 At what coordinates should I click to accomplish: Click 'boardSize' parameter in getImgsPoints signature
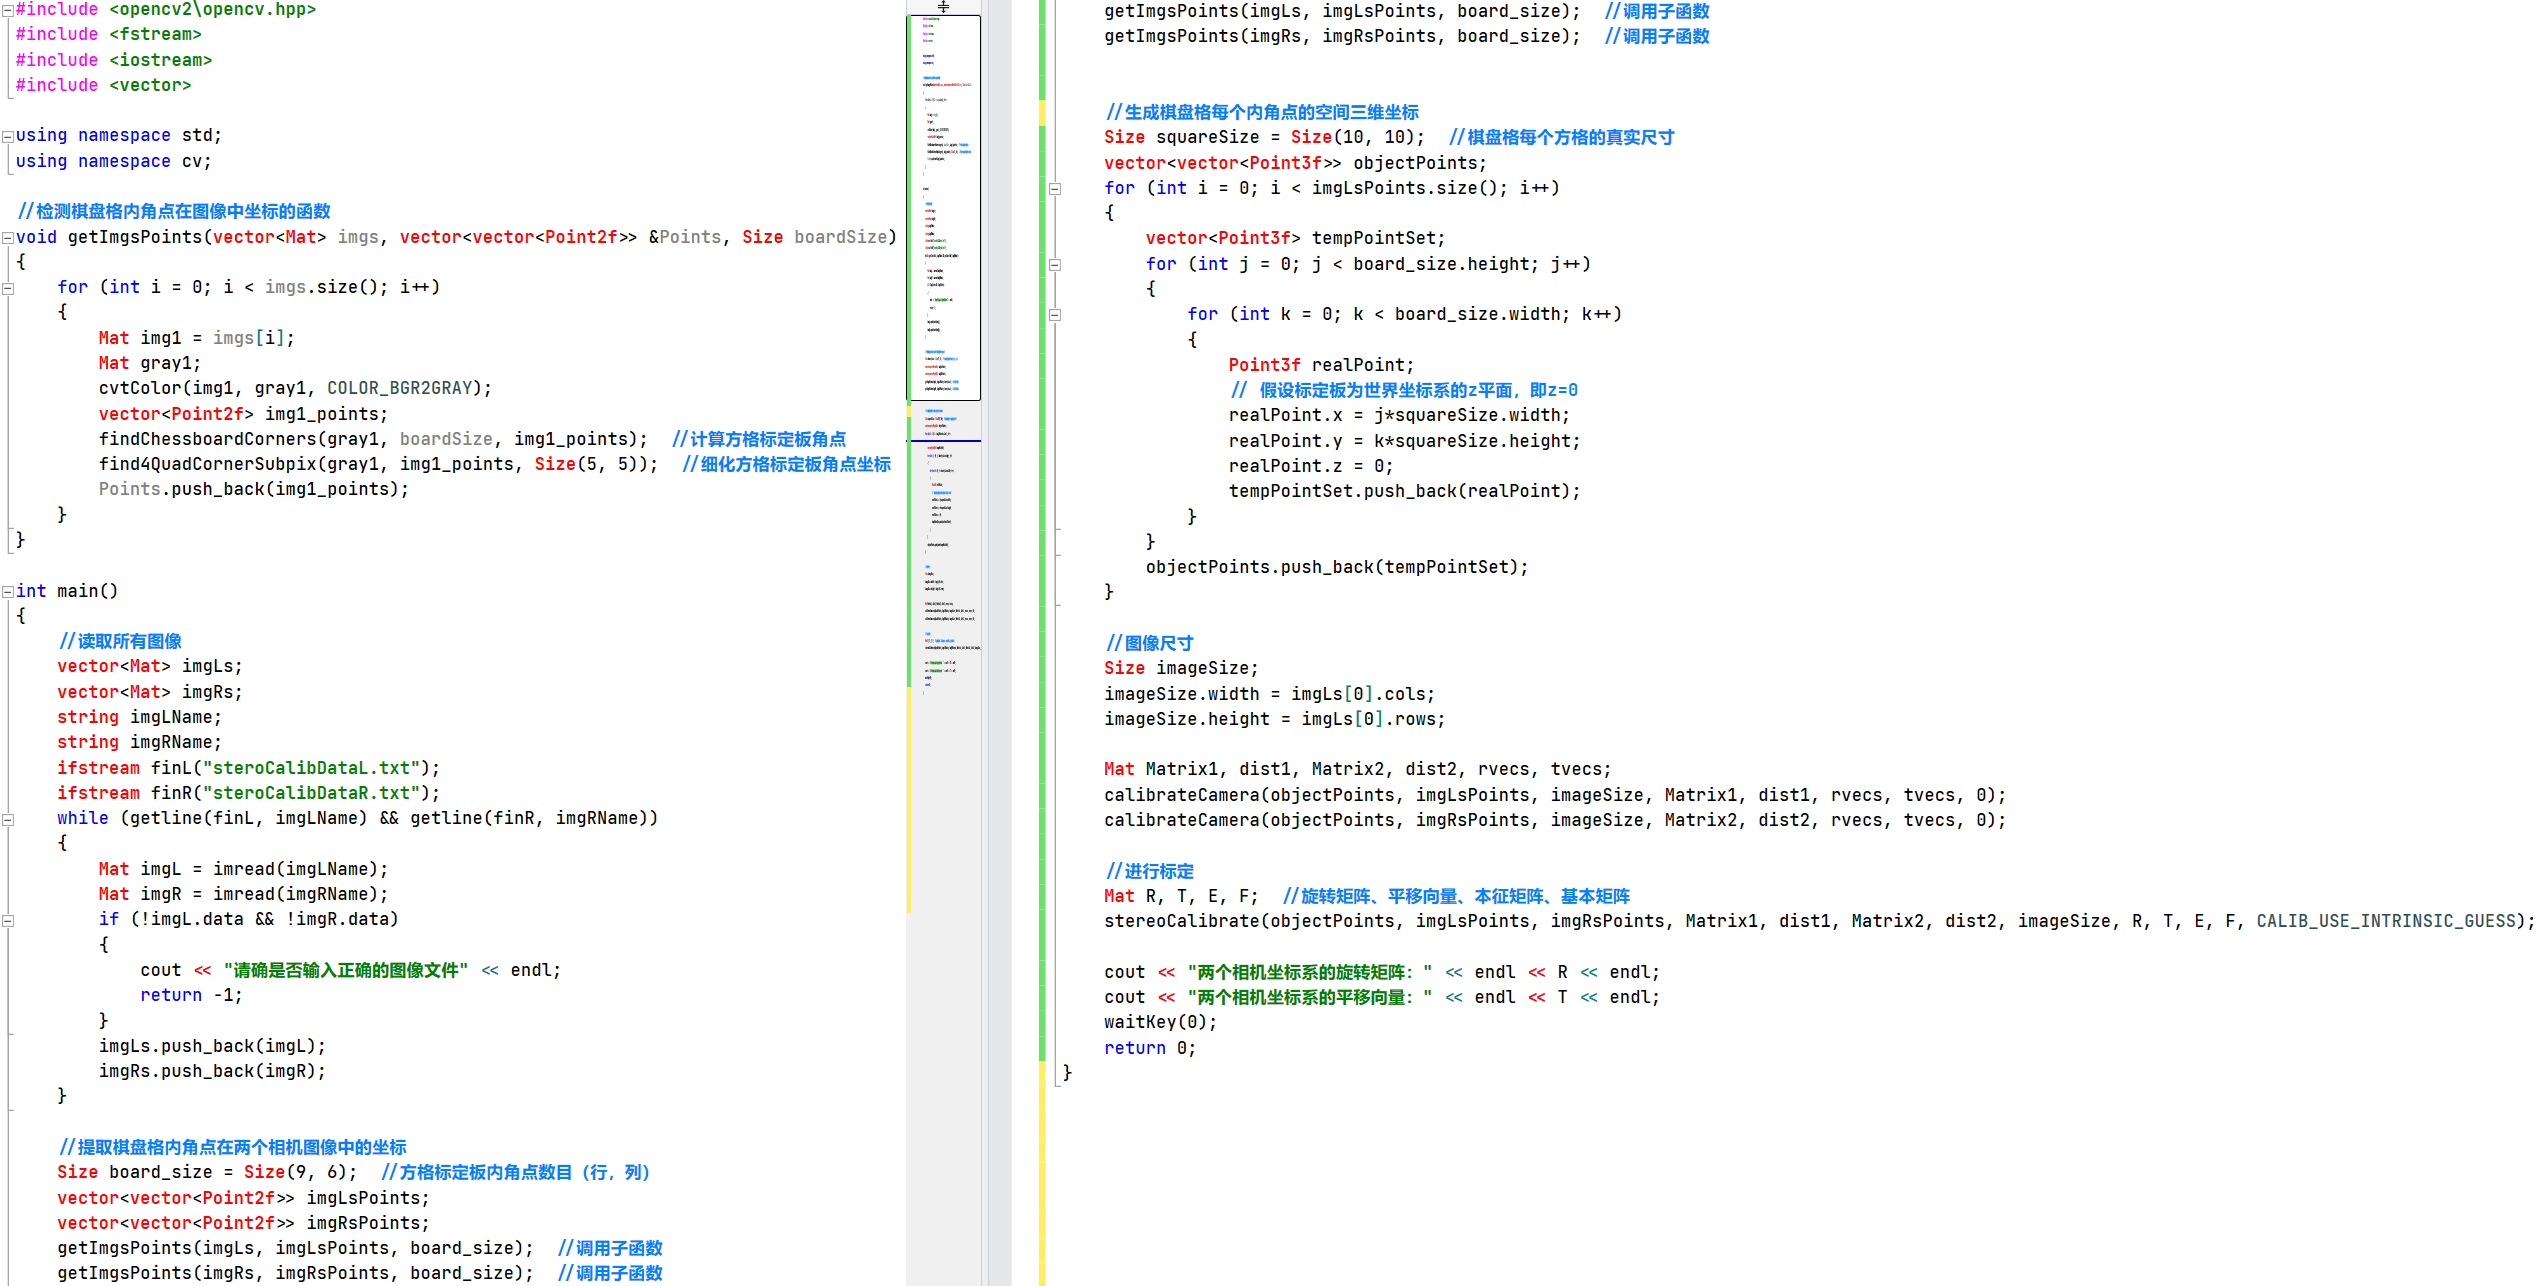(841, 237)
